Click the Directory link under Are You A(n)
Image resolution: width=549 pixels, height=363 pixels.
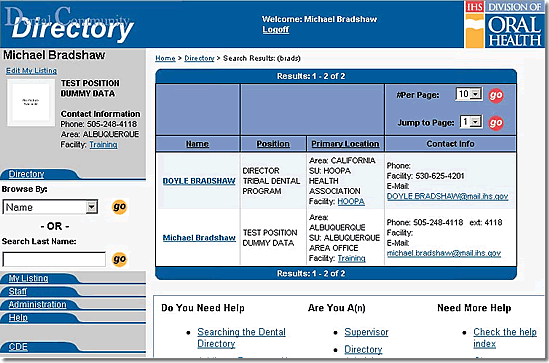point(363,349)
